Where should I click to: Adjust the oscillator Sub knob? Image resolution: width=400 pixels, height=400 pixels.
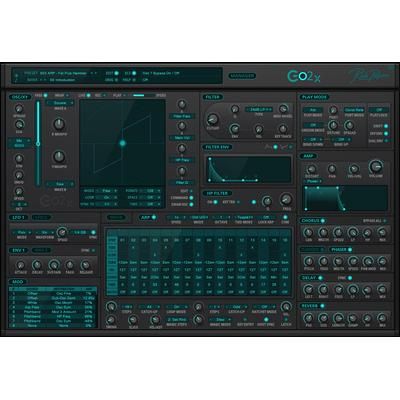[19, 125]
